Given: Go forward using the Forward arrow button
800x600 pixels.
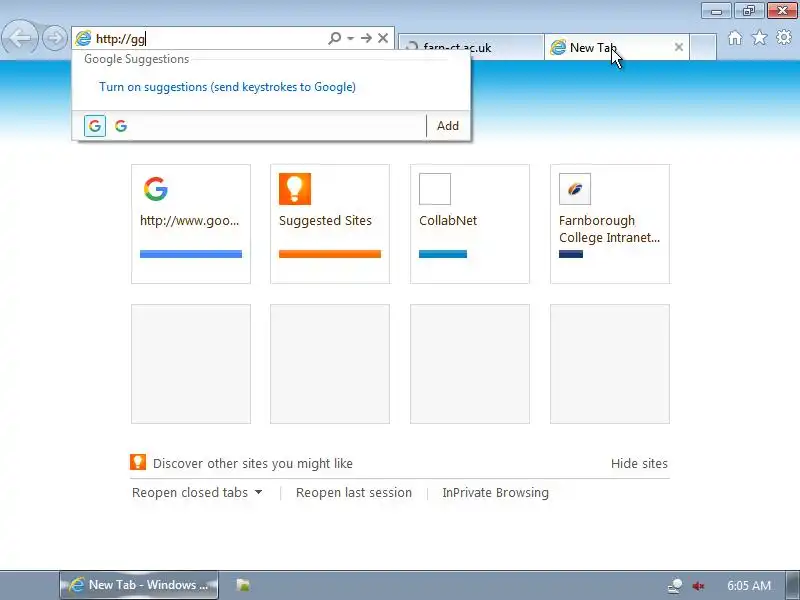Looking at the screenshot, I should [55, 38].
